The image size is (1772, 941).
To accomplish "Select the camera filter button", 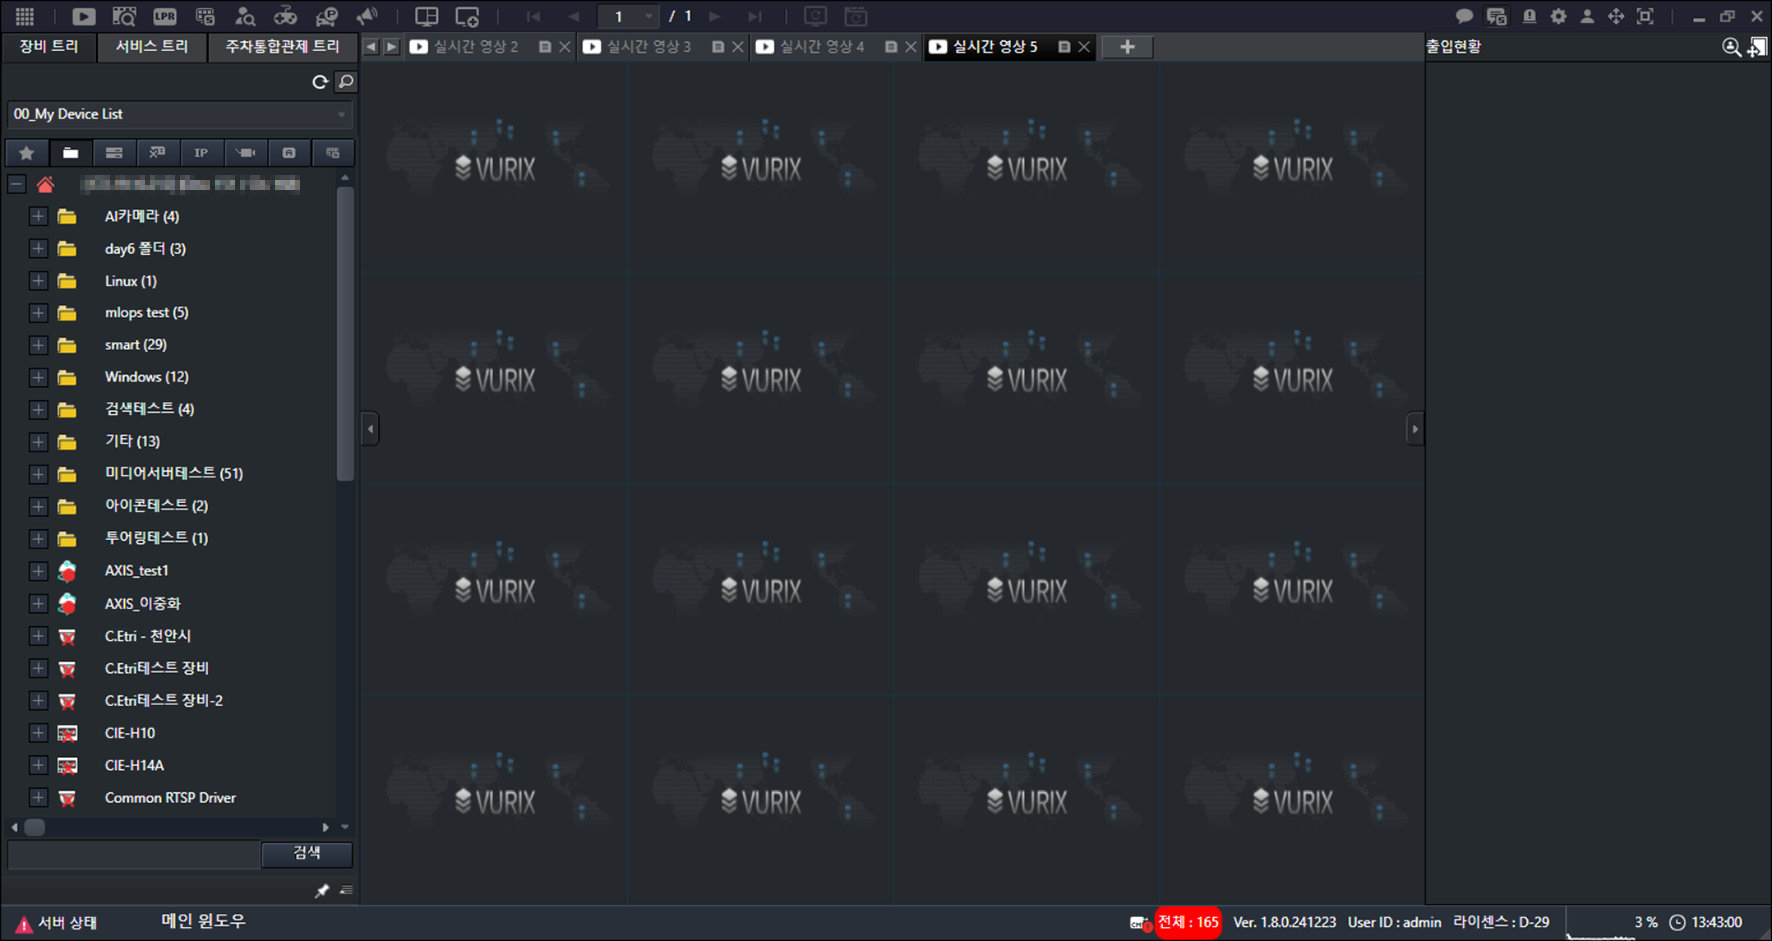I will point(245,153).
